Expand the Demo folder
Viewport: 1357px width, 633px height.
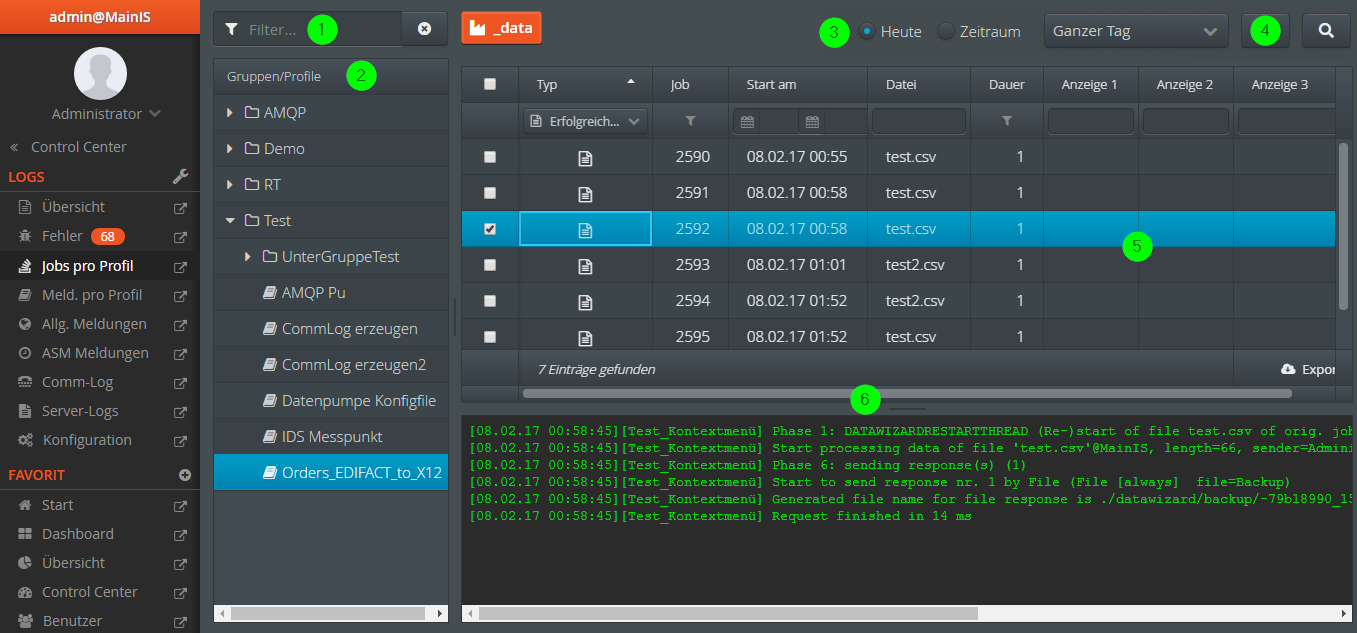tap(232, 149)
